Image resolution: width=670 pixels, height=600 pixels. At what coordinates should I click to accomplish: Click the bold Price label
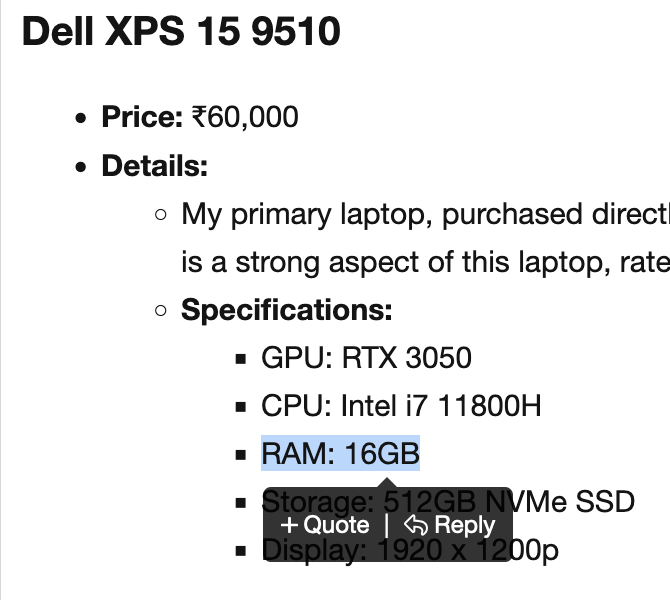tap(142, 117)
